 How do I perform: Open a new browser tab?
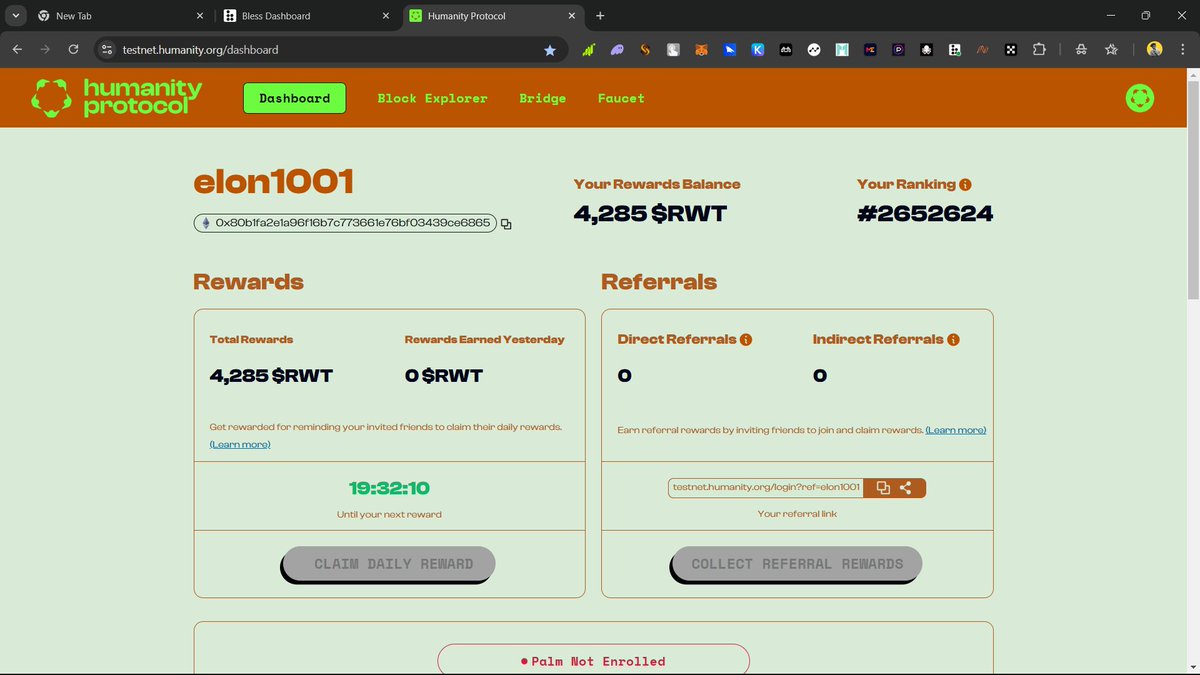600,16
